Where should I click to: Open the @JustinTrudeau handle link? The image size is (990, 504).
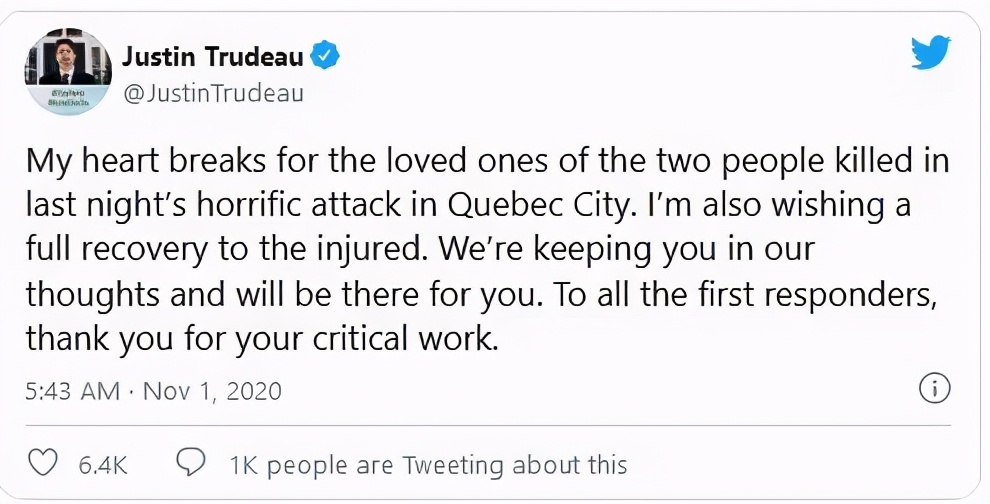click(x=213, y=93)
